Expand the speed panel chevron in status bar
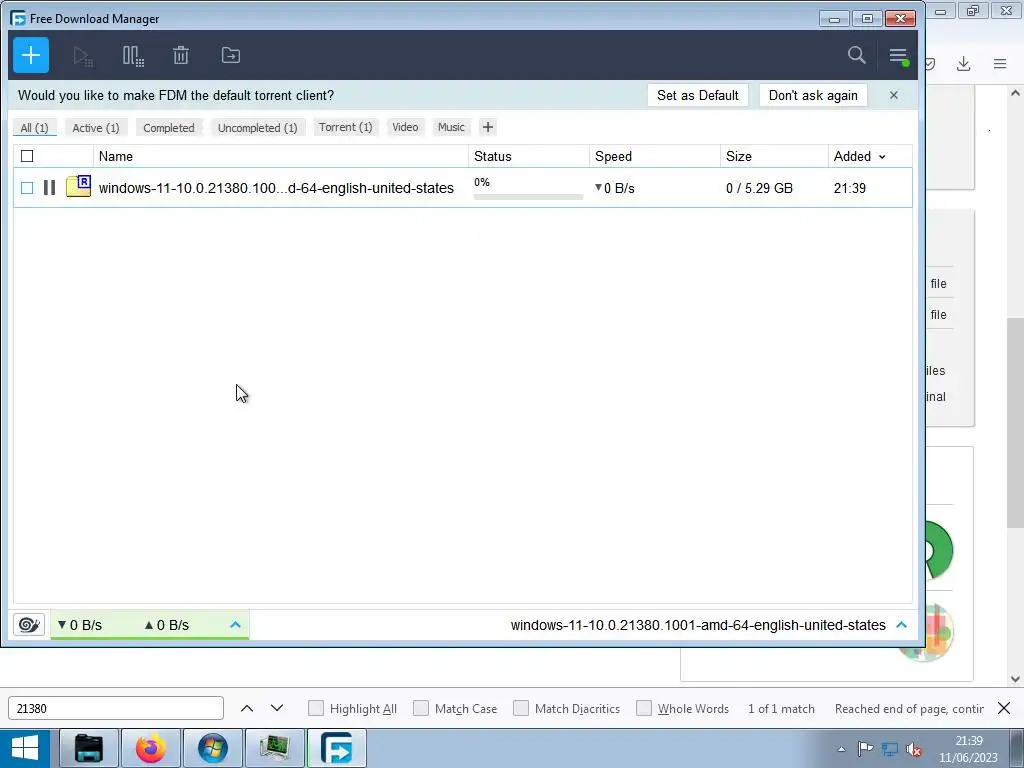Screen dimensions: 1024x768 236,625
